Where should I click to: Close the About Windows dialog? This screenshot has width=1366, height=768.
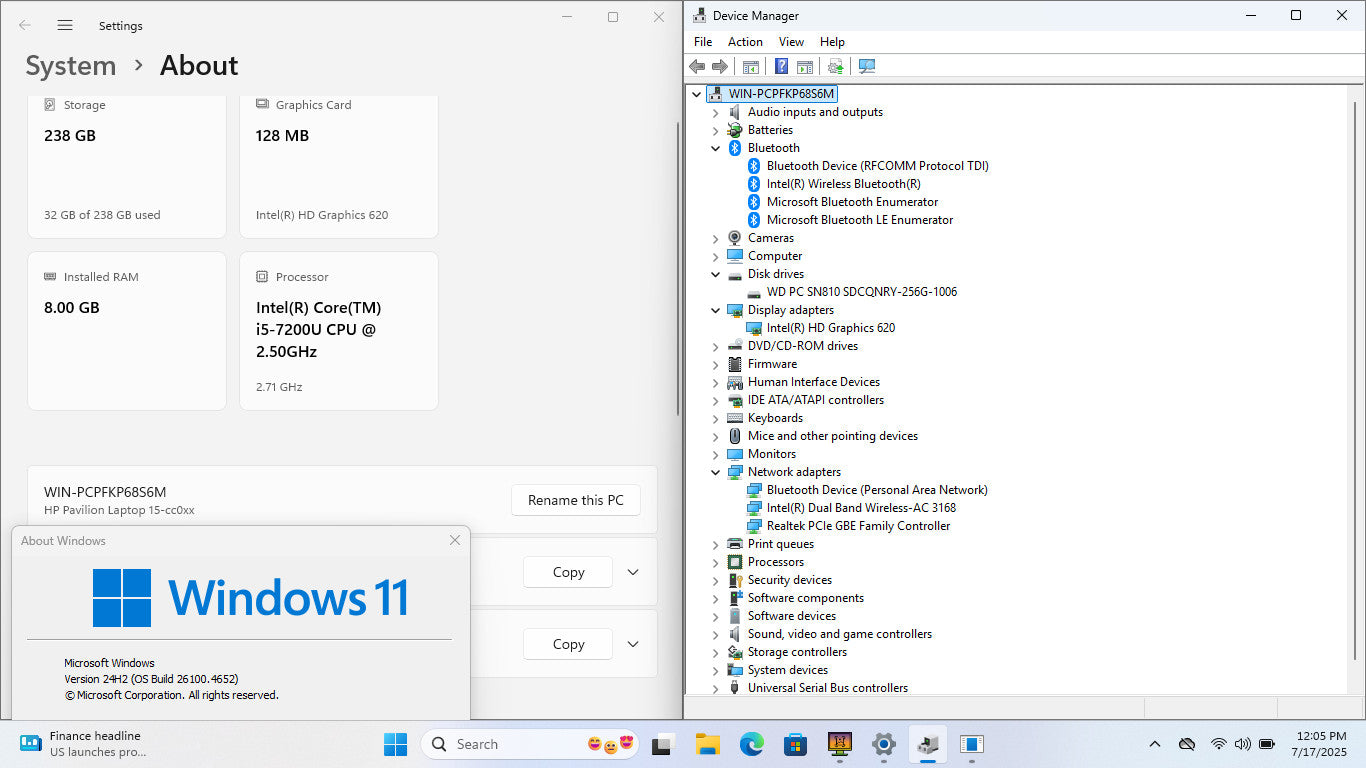click(x=455, y=540)
